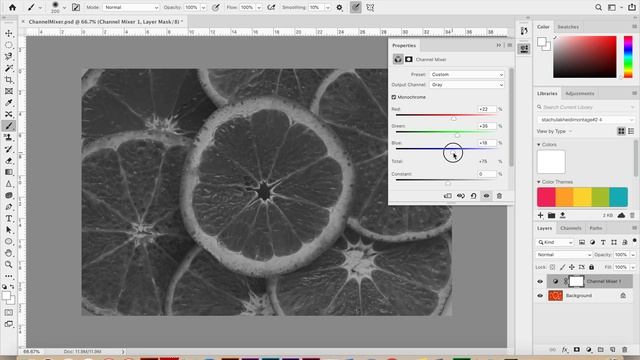Open brush preset picker dropdown
The width and height of the screenshot is (640, 360).
point(64,7)
